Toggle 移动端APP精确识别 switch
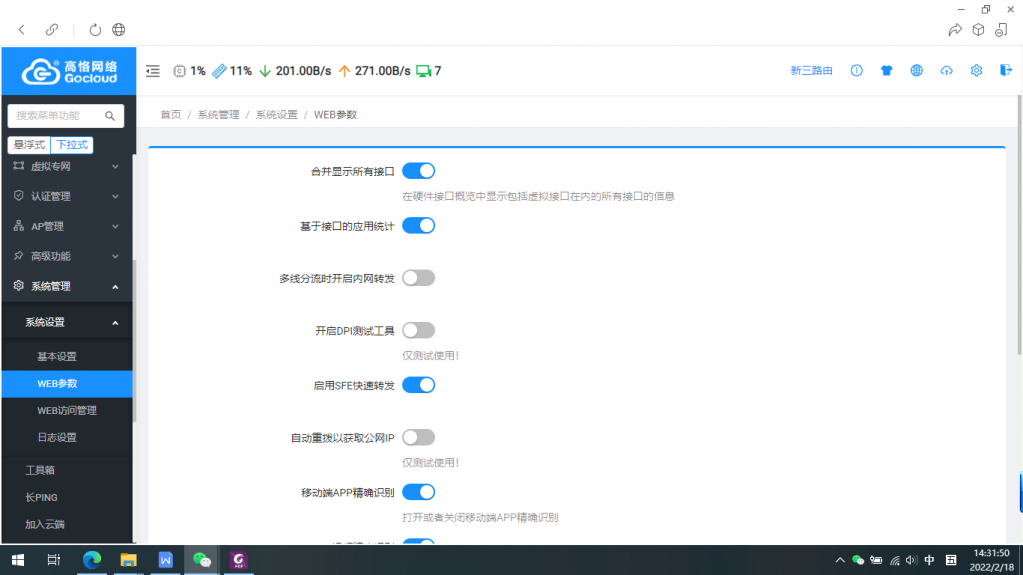 point(418,492)
